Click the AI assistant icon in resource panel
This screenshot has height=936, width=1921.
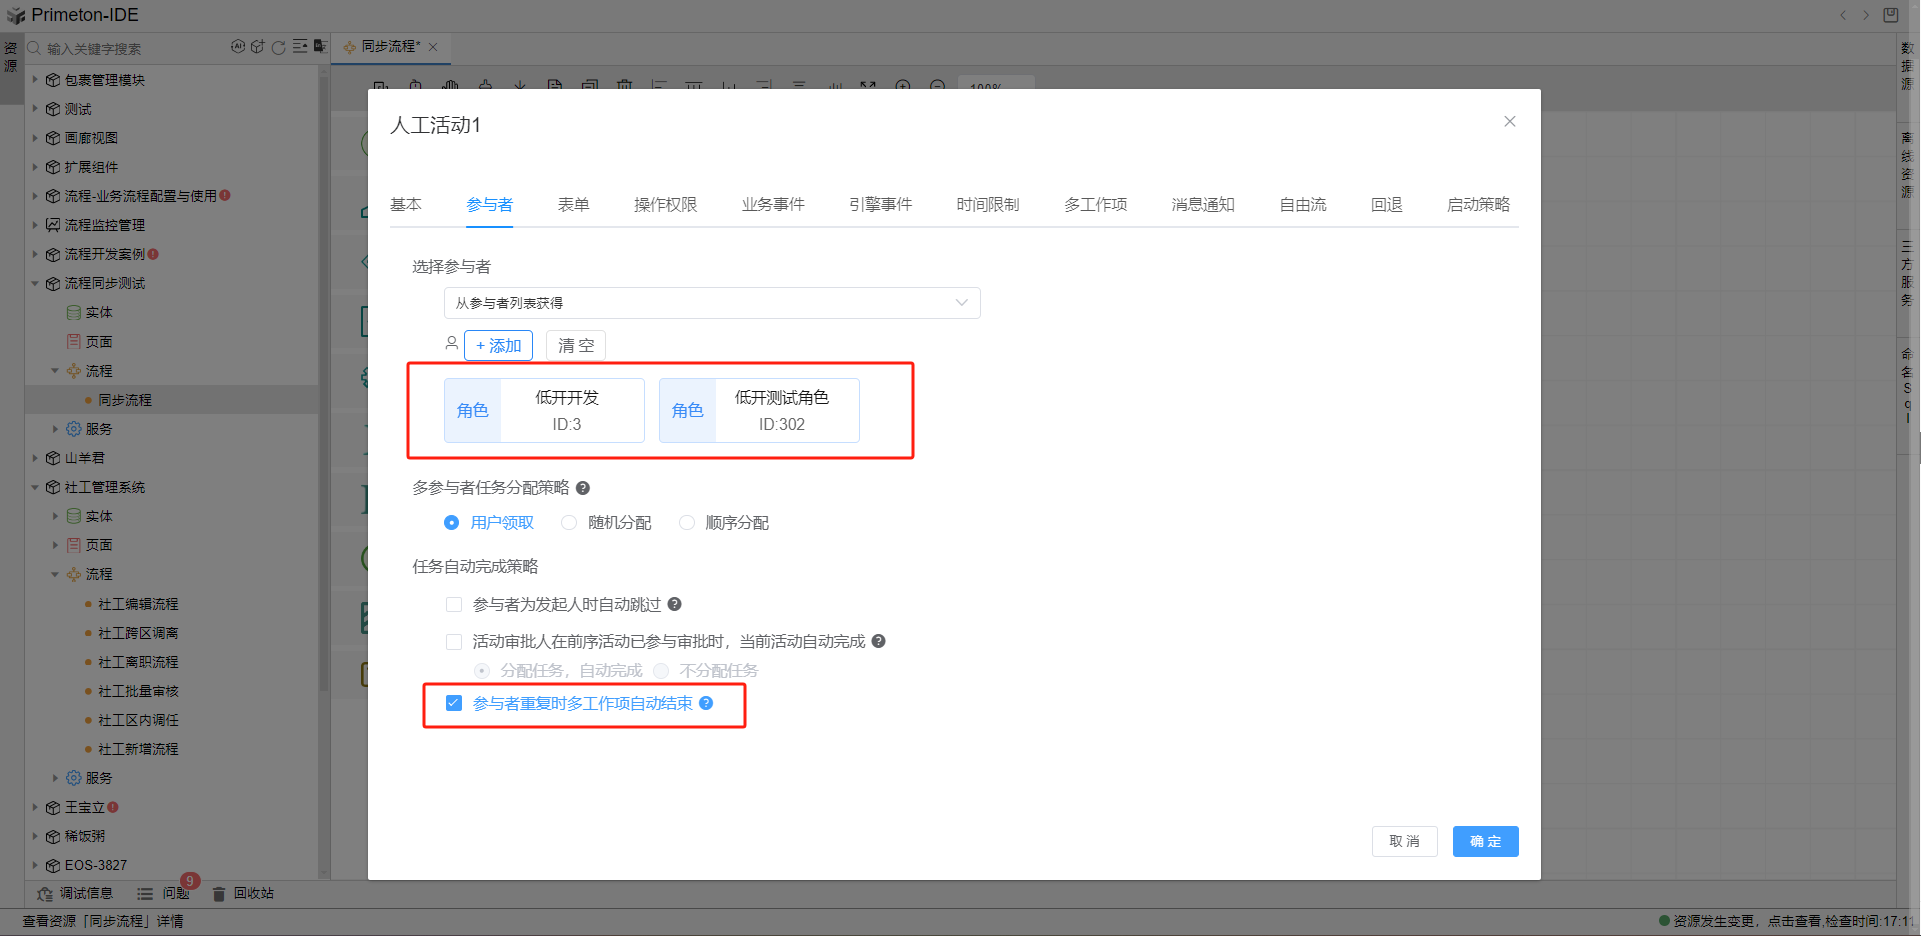(238, 47)
